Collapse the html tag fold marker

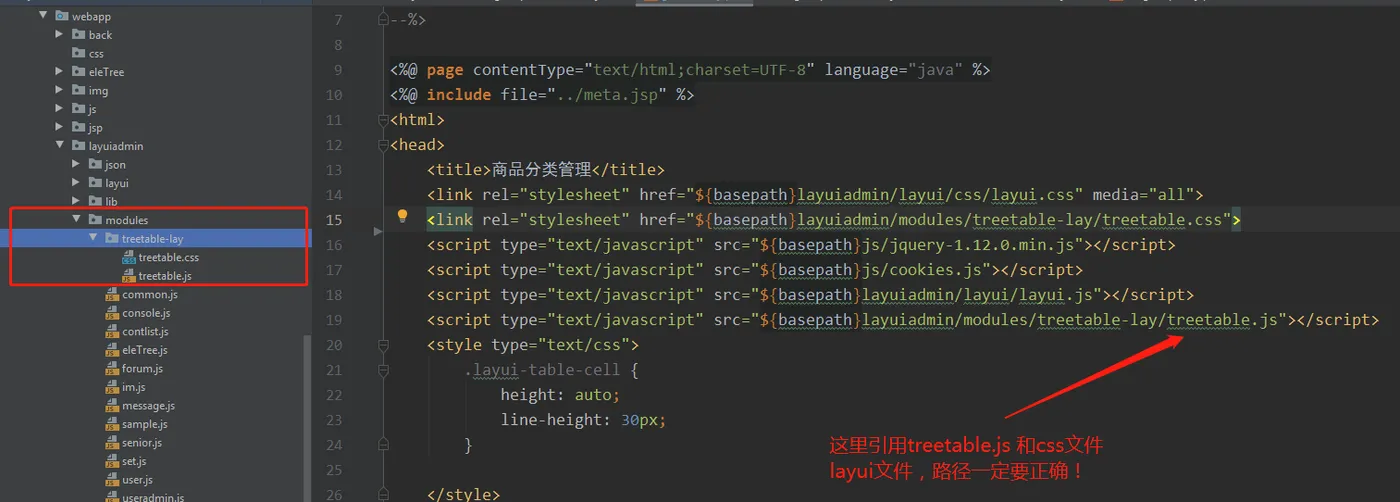tap(383, 120)
